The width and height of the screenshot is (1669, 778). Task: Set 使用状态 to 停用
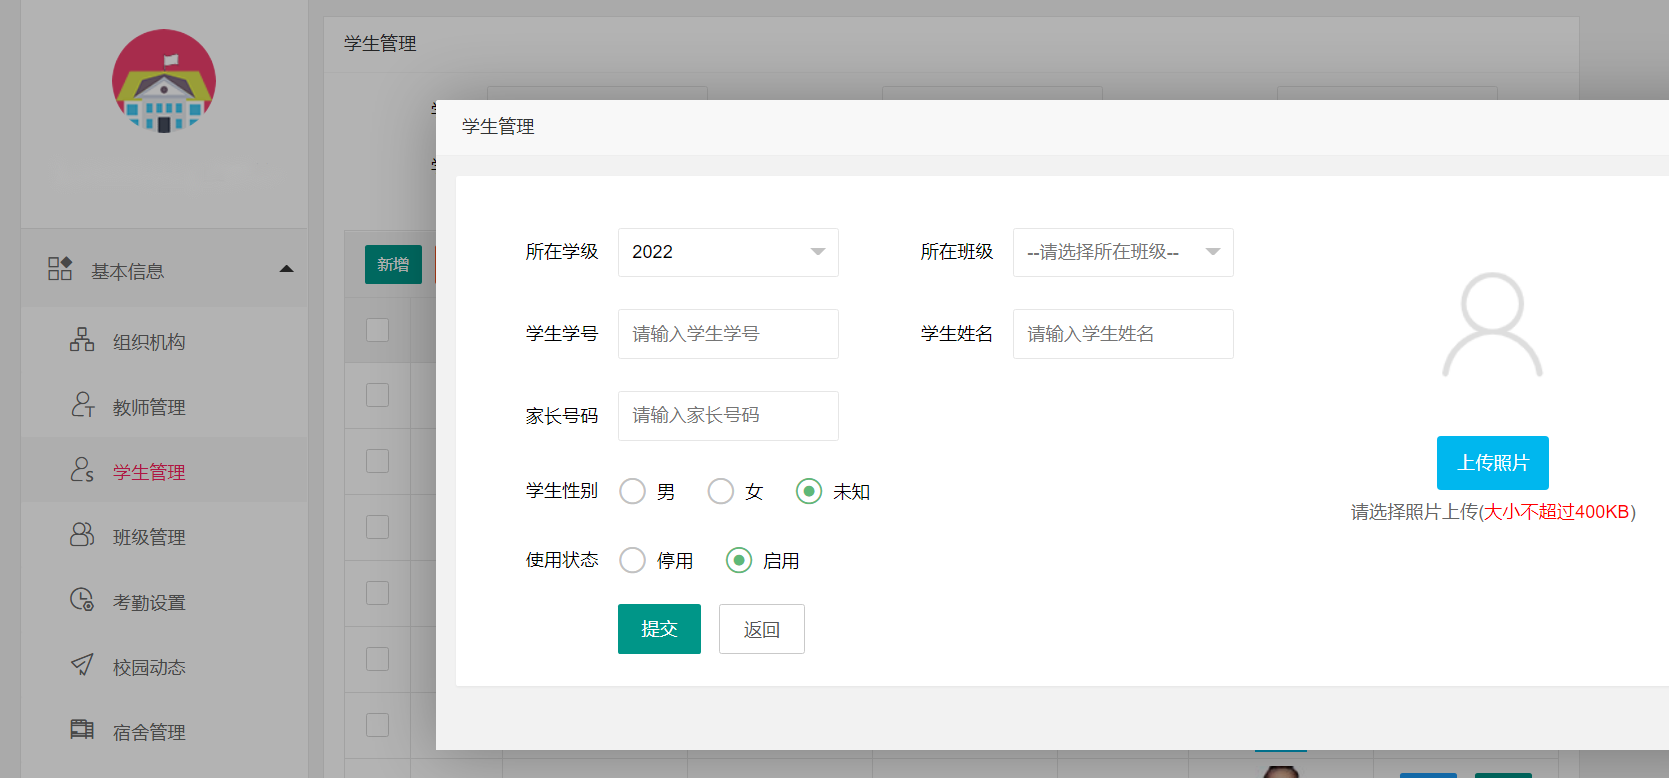[632, 560]
